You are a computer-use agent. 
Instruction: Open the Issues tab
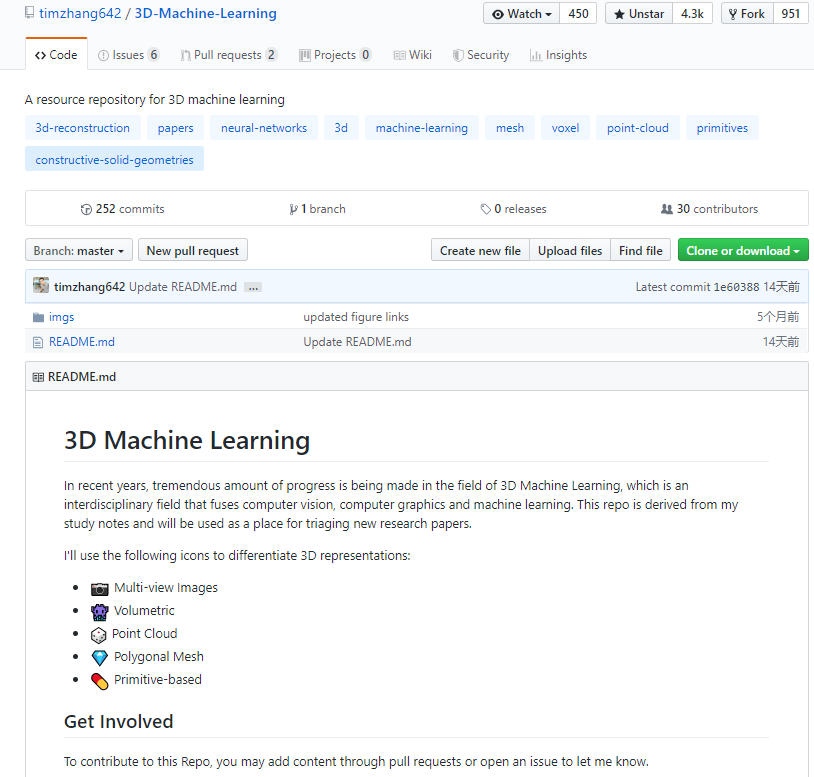tap(129, 55)
